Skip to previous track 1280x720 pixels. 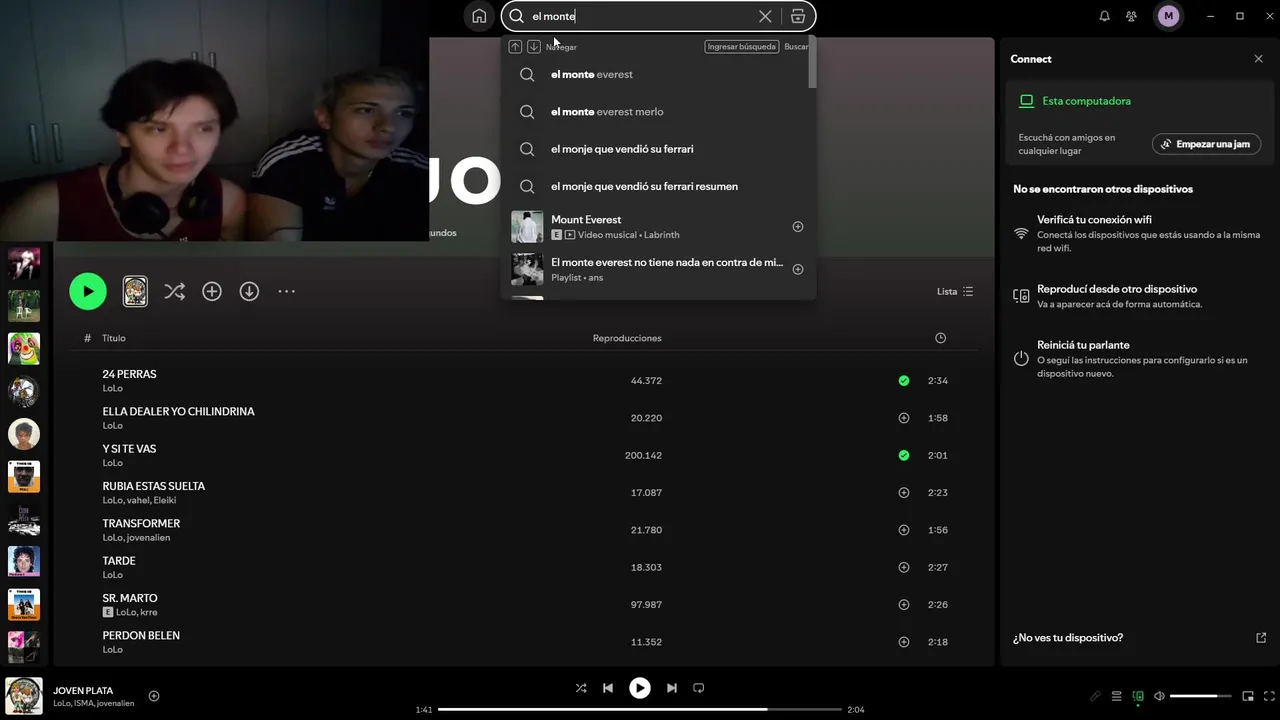[x=608, y=688]
